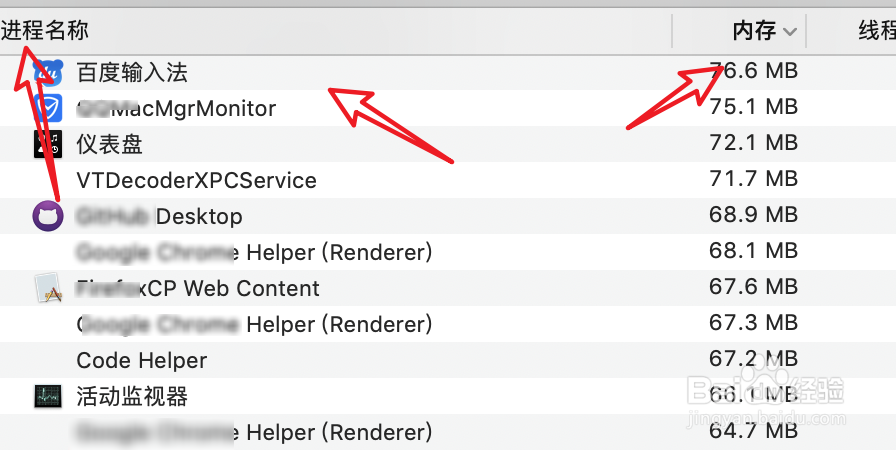Click the GitHub Desktop cat icon
This screenshot has height=450, width=896.
[48, 216]
